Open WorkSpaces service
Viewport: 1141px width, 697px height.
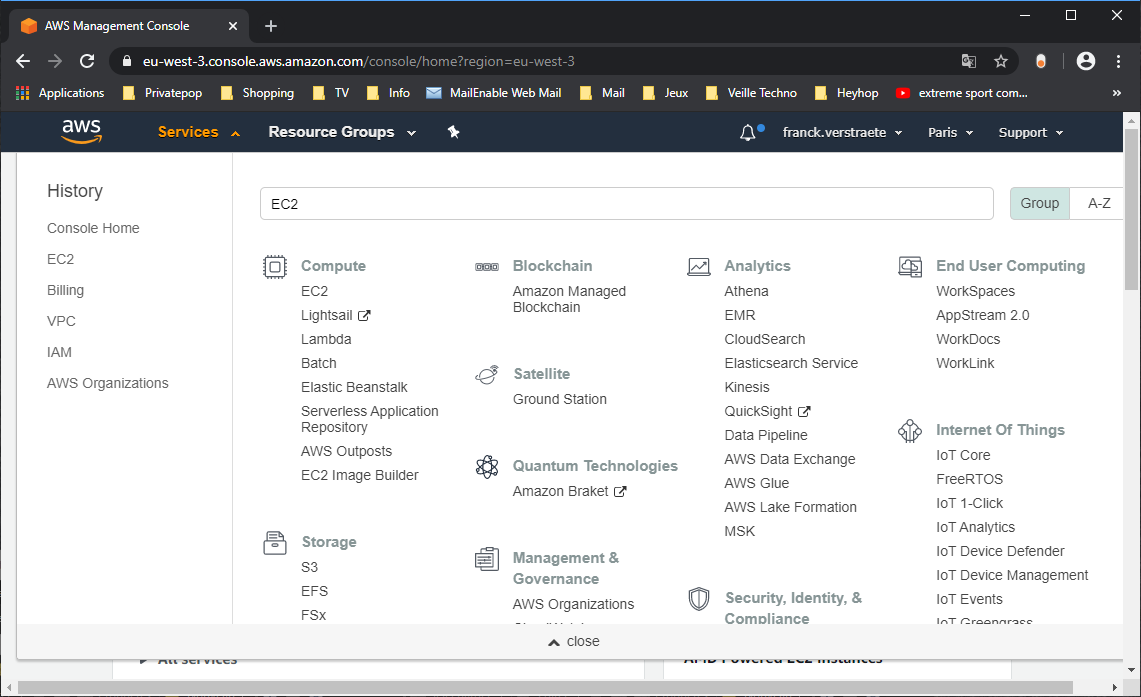[975, 291]
